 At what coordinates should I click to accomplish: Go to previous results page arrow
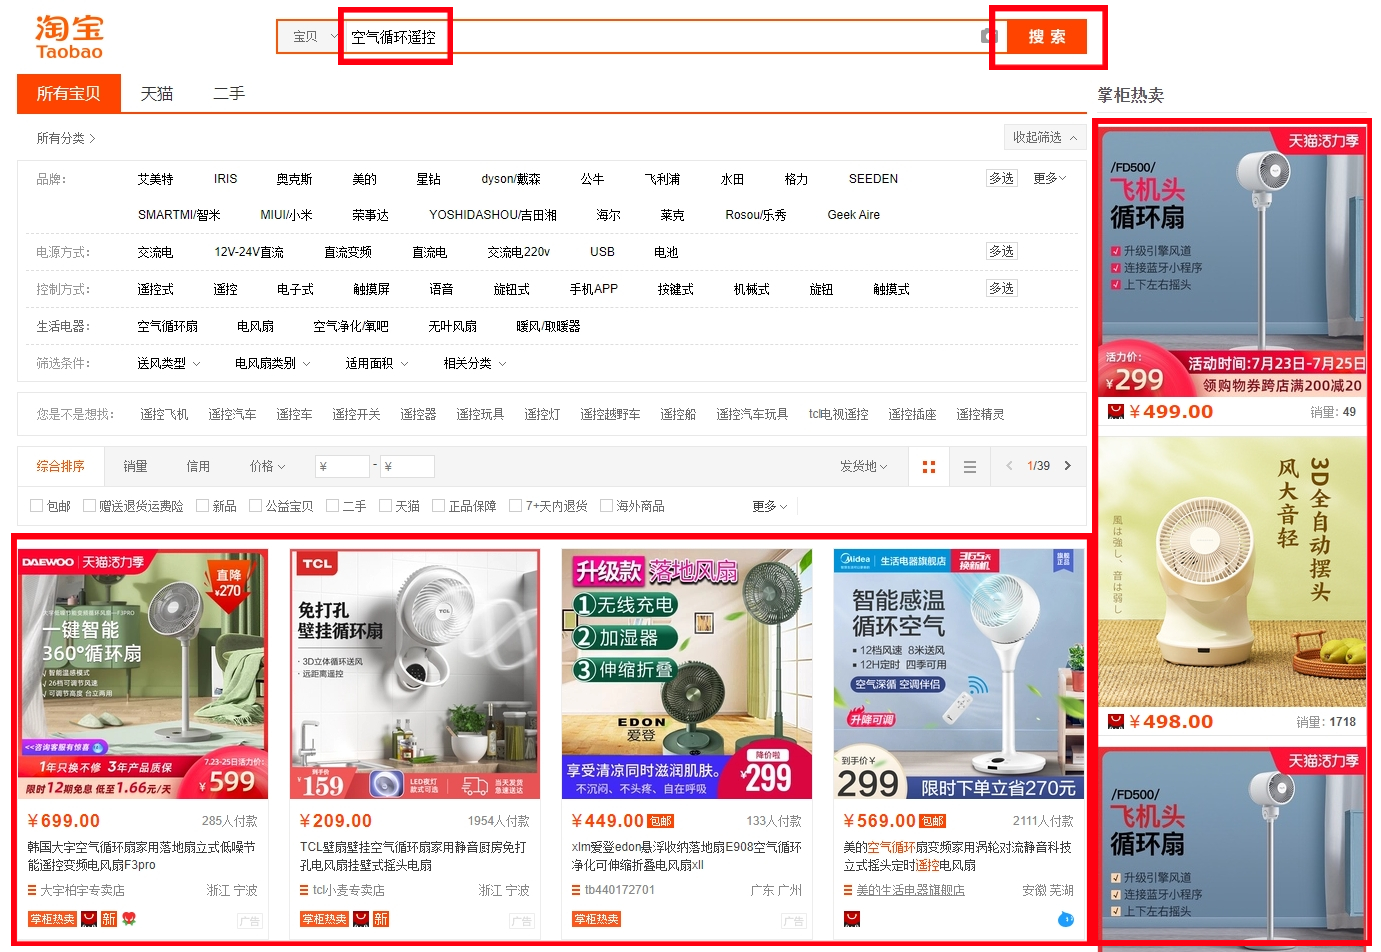[1009, 466]
